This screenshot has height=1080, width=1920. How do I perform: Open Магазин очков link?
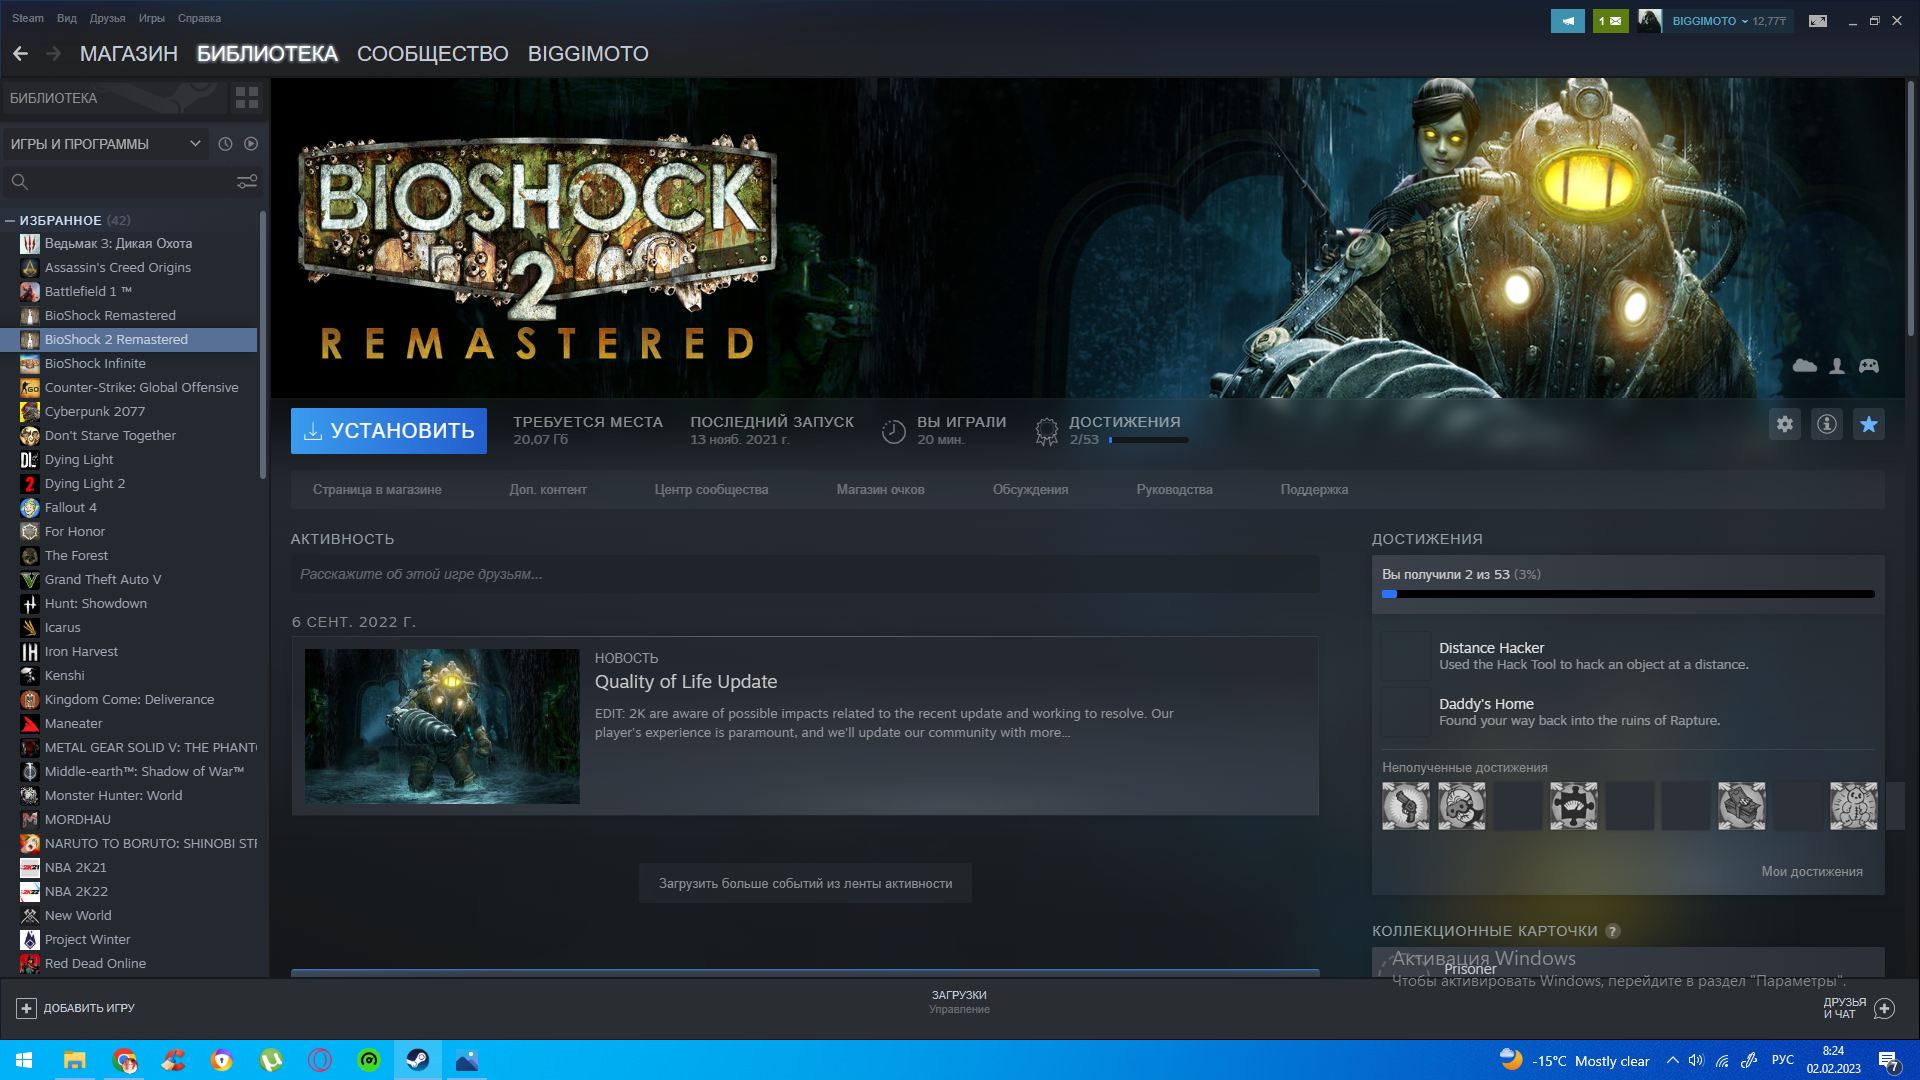880,490
